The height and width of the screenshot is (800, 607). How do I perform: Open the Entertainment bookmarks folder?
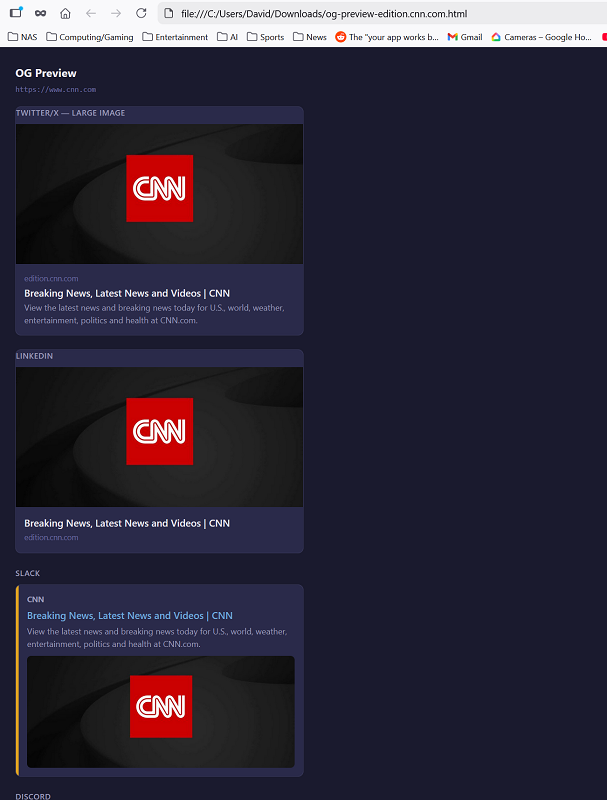click(175, 37)
